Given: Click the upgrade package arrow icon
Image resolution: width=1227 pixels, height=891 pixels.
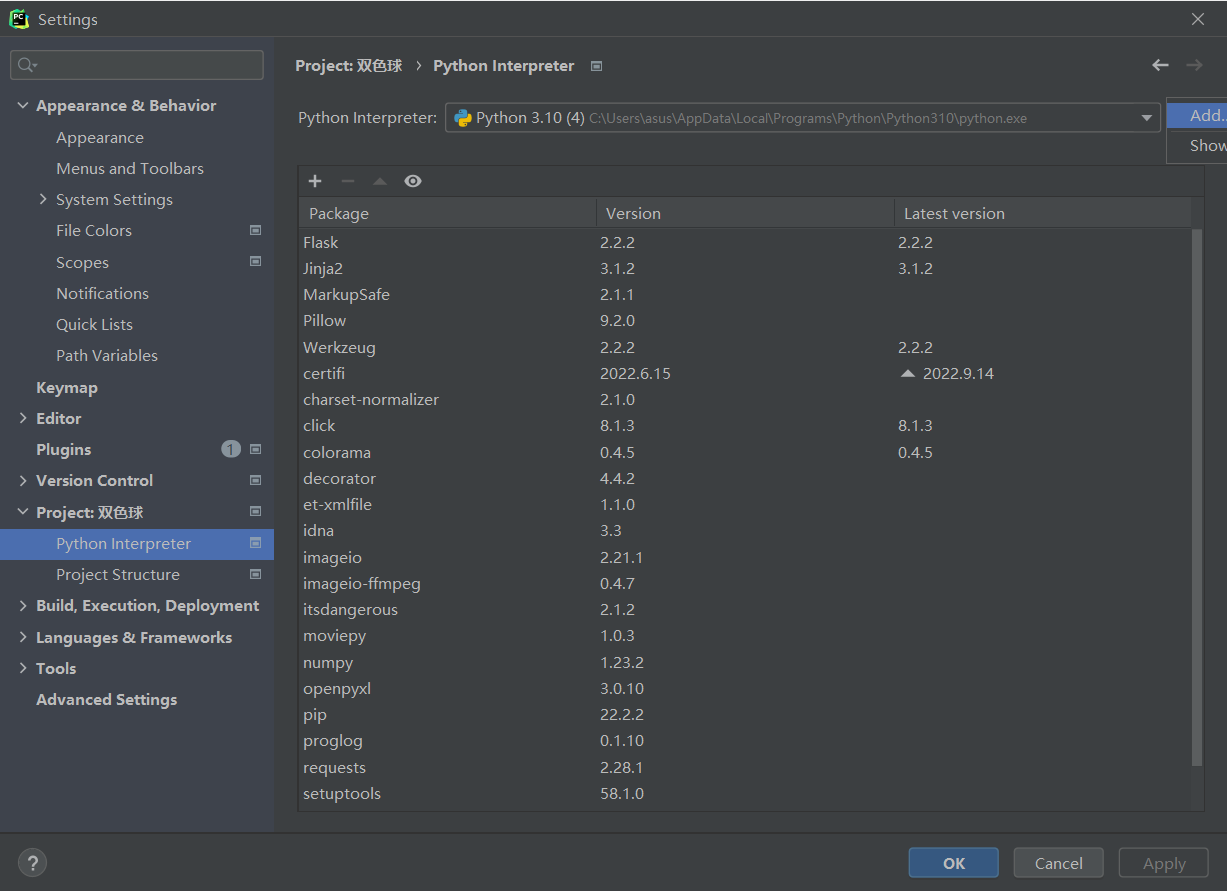Looking at the screenshot, I should click(x=380, y=181).
